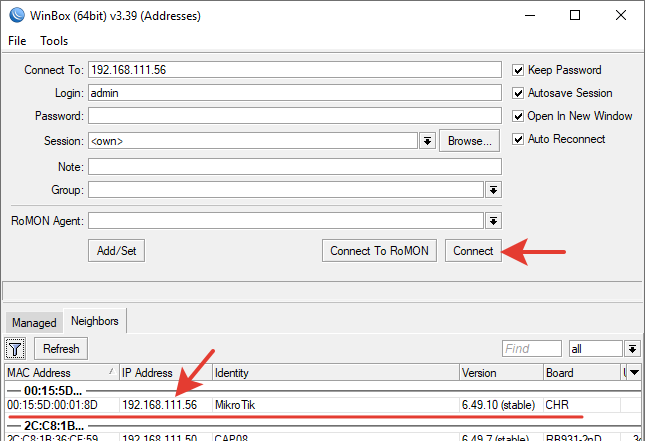Focus the Connect To address field
Viewport: 645px width, 441px height.
(295, 70)
